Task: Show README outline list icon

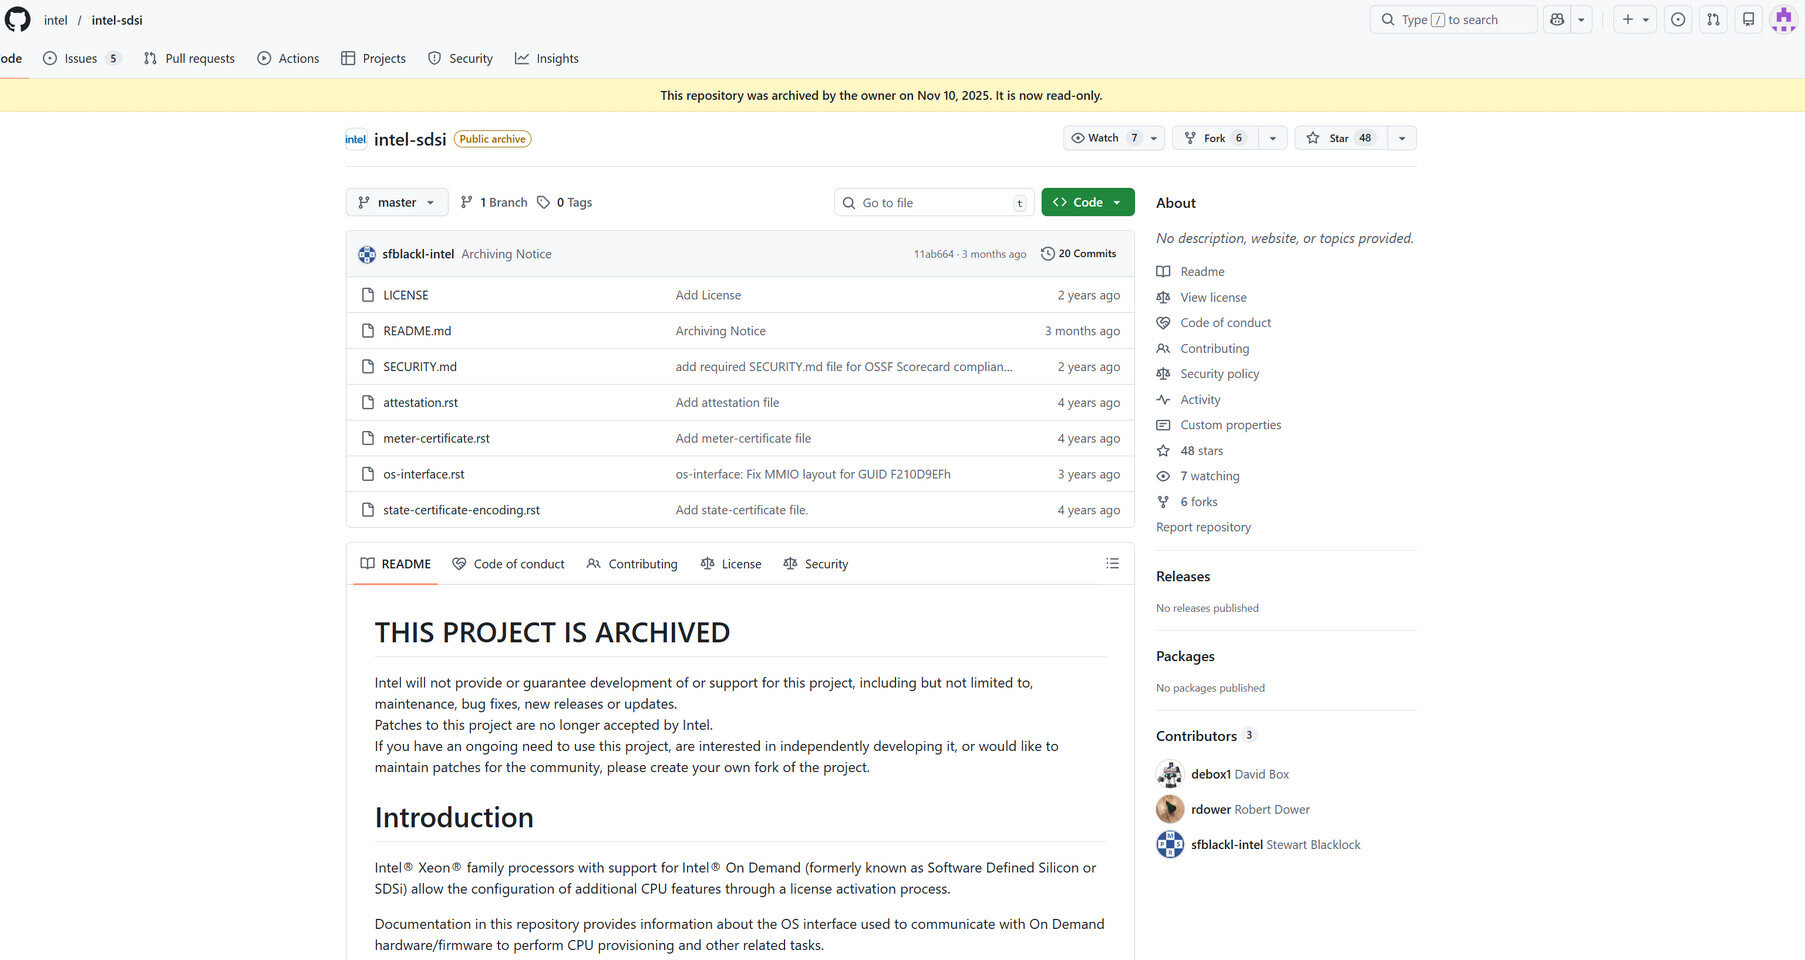Action: [x=1112, y=564]
